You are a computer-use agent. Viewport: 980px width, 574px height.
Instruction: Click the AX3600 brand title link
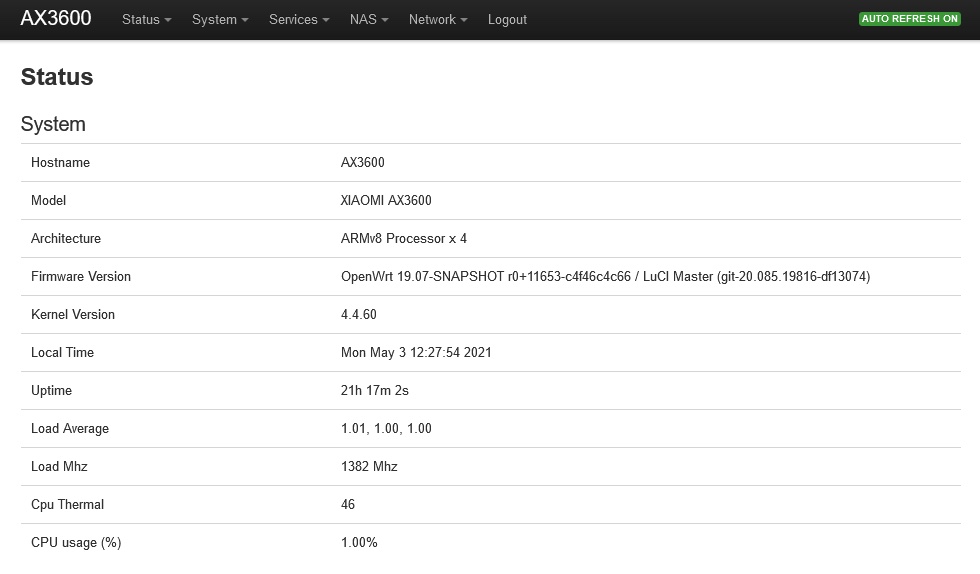[x=56, y=18]
